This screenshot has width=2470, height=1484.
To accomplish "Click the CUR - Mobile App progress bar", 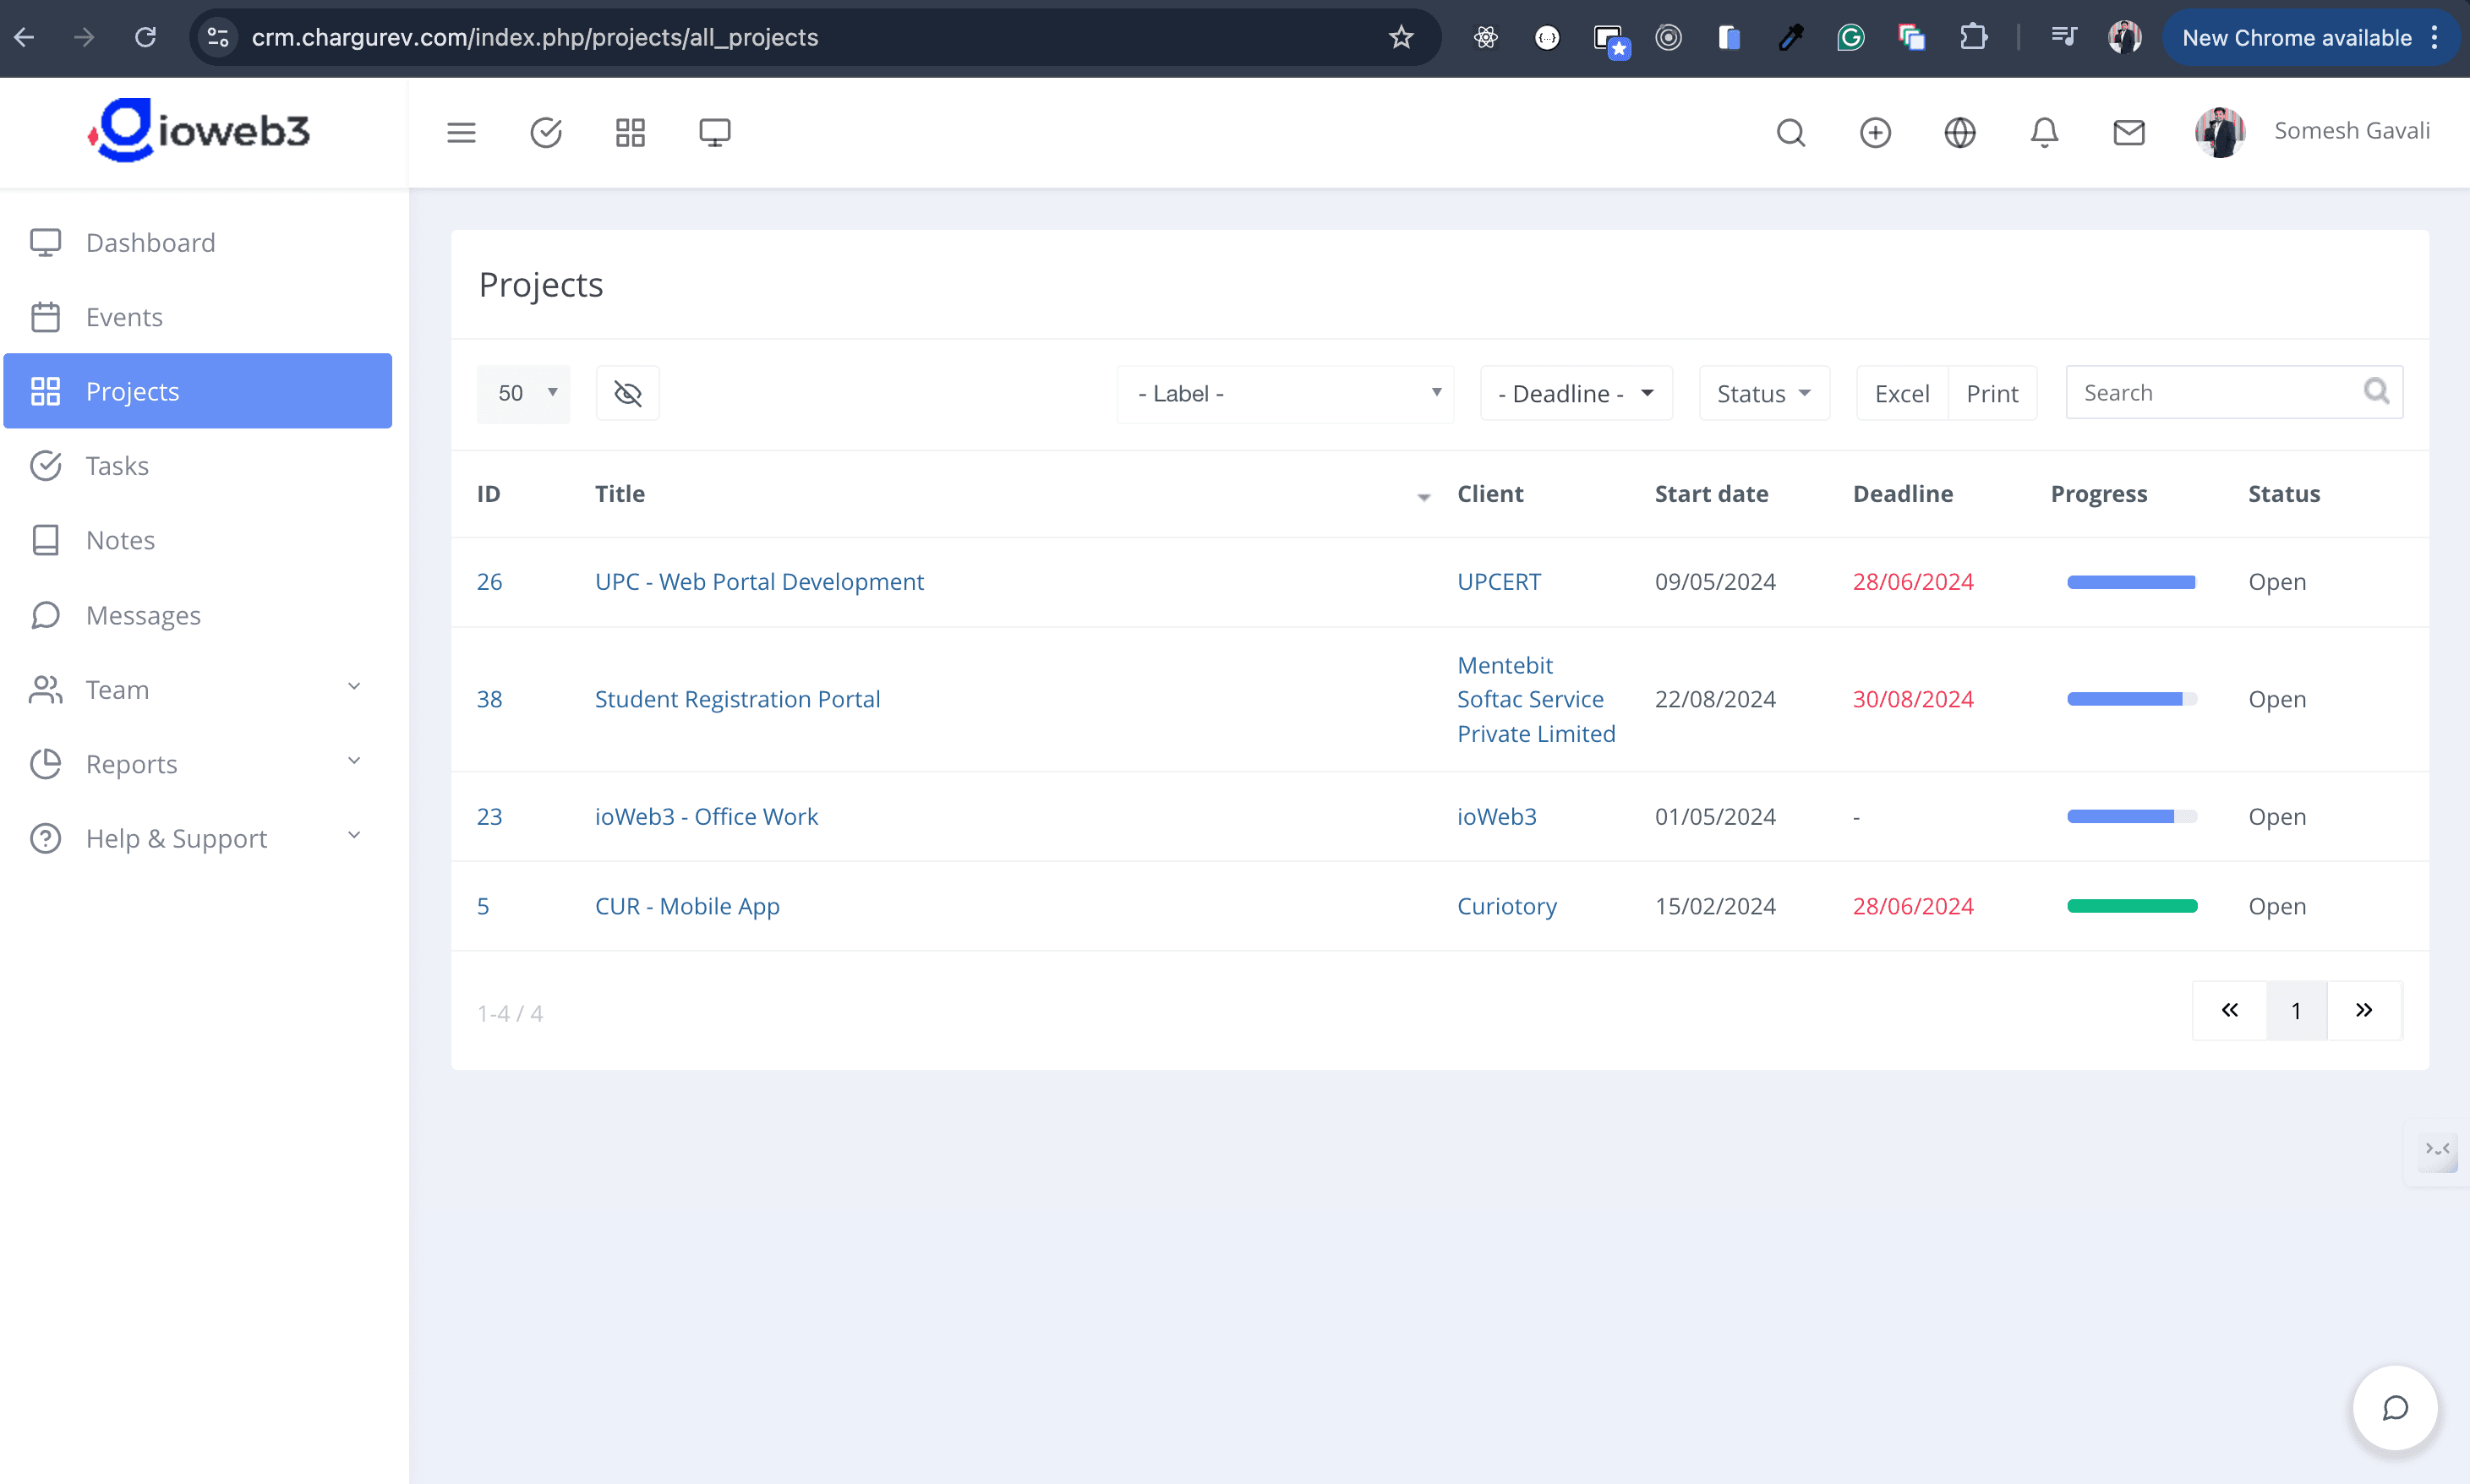I will pyautogui.click(x=2131, y=906).
